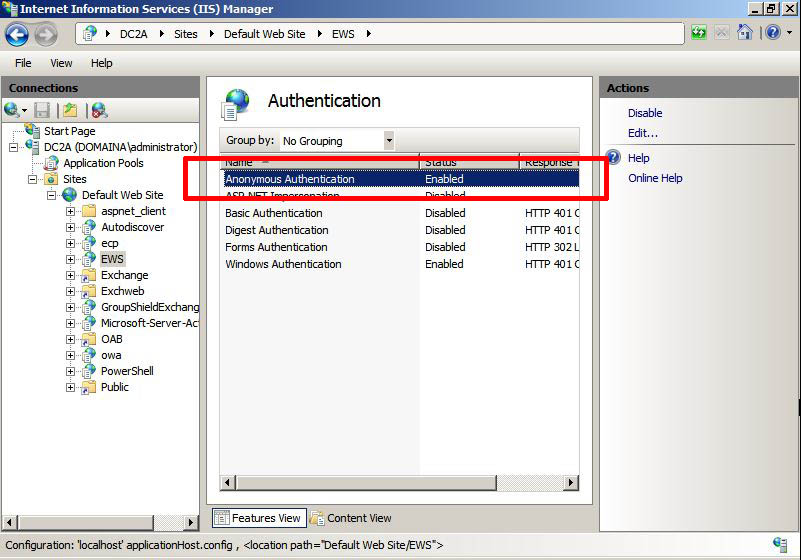Click the ecp application icon

pos(89,243)
